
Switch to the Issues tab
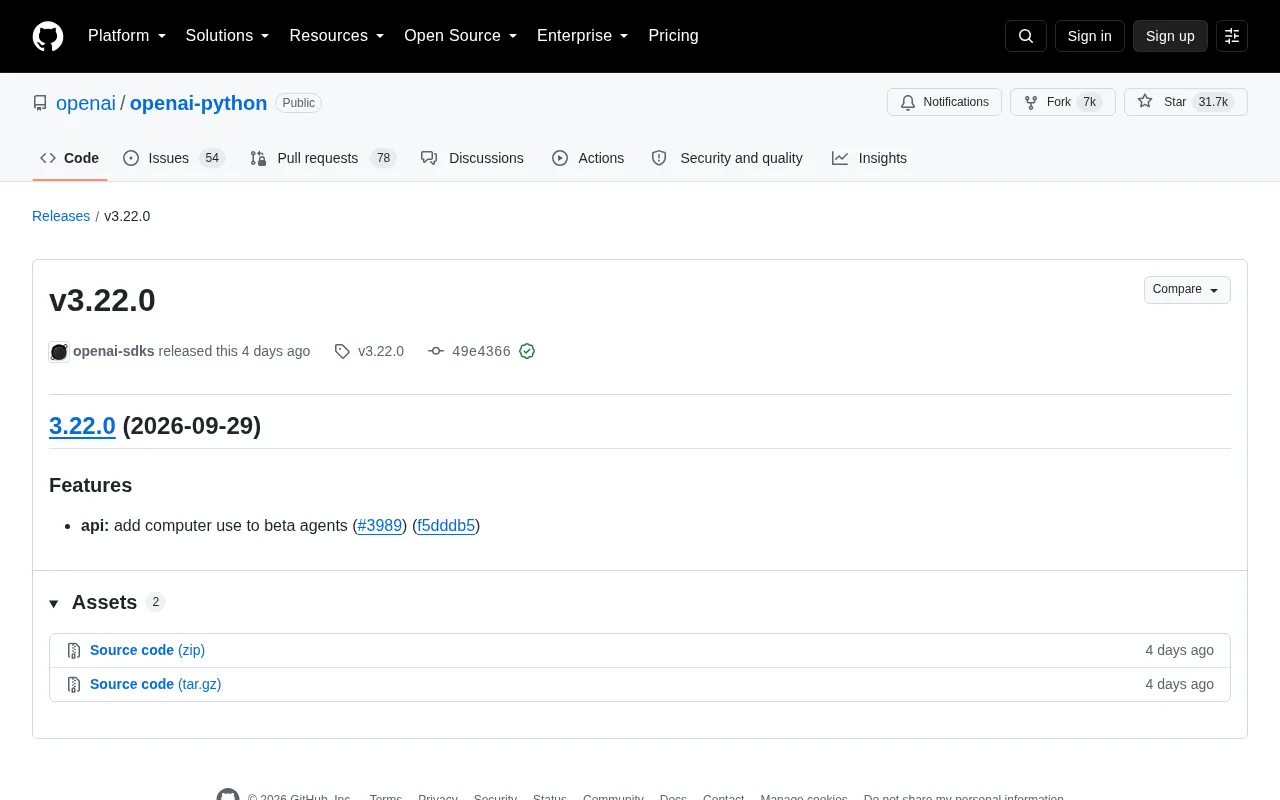click(174, 158)
